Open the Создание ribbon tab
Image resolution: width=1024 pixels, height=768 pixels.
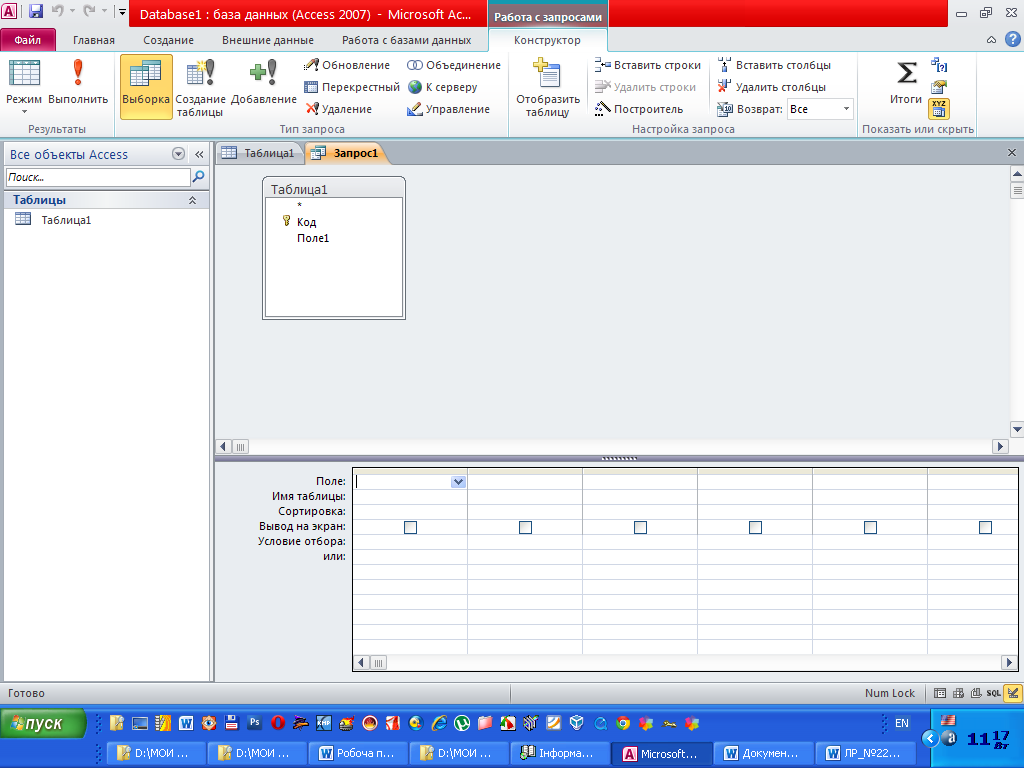point(168,40)
